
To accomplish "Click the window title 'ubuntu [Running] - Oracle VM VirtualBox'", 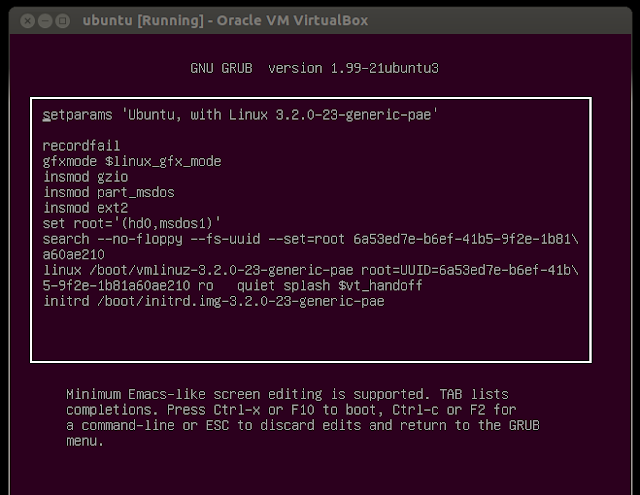I will tap(225, 20).
